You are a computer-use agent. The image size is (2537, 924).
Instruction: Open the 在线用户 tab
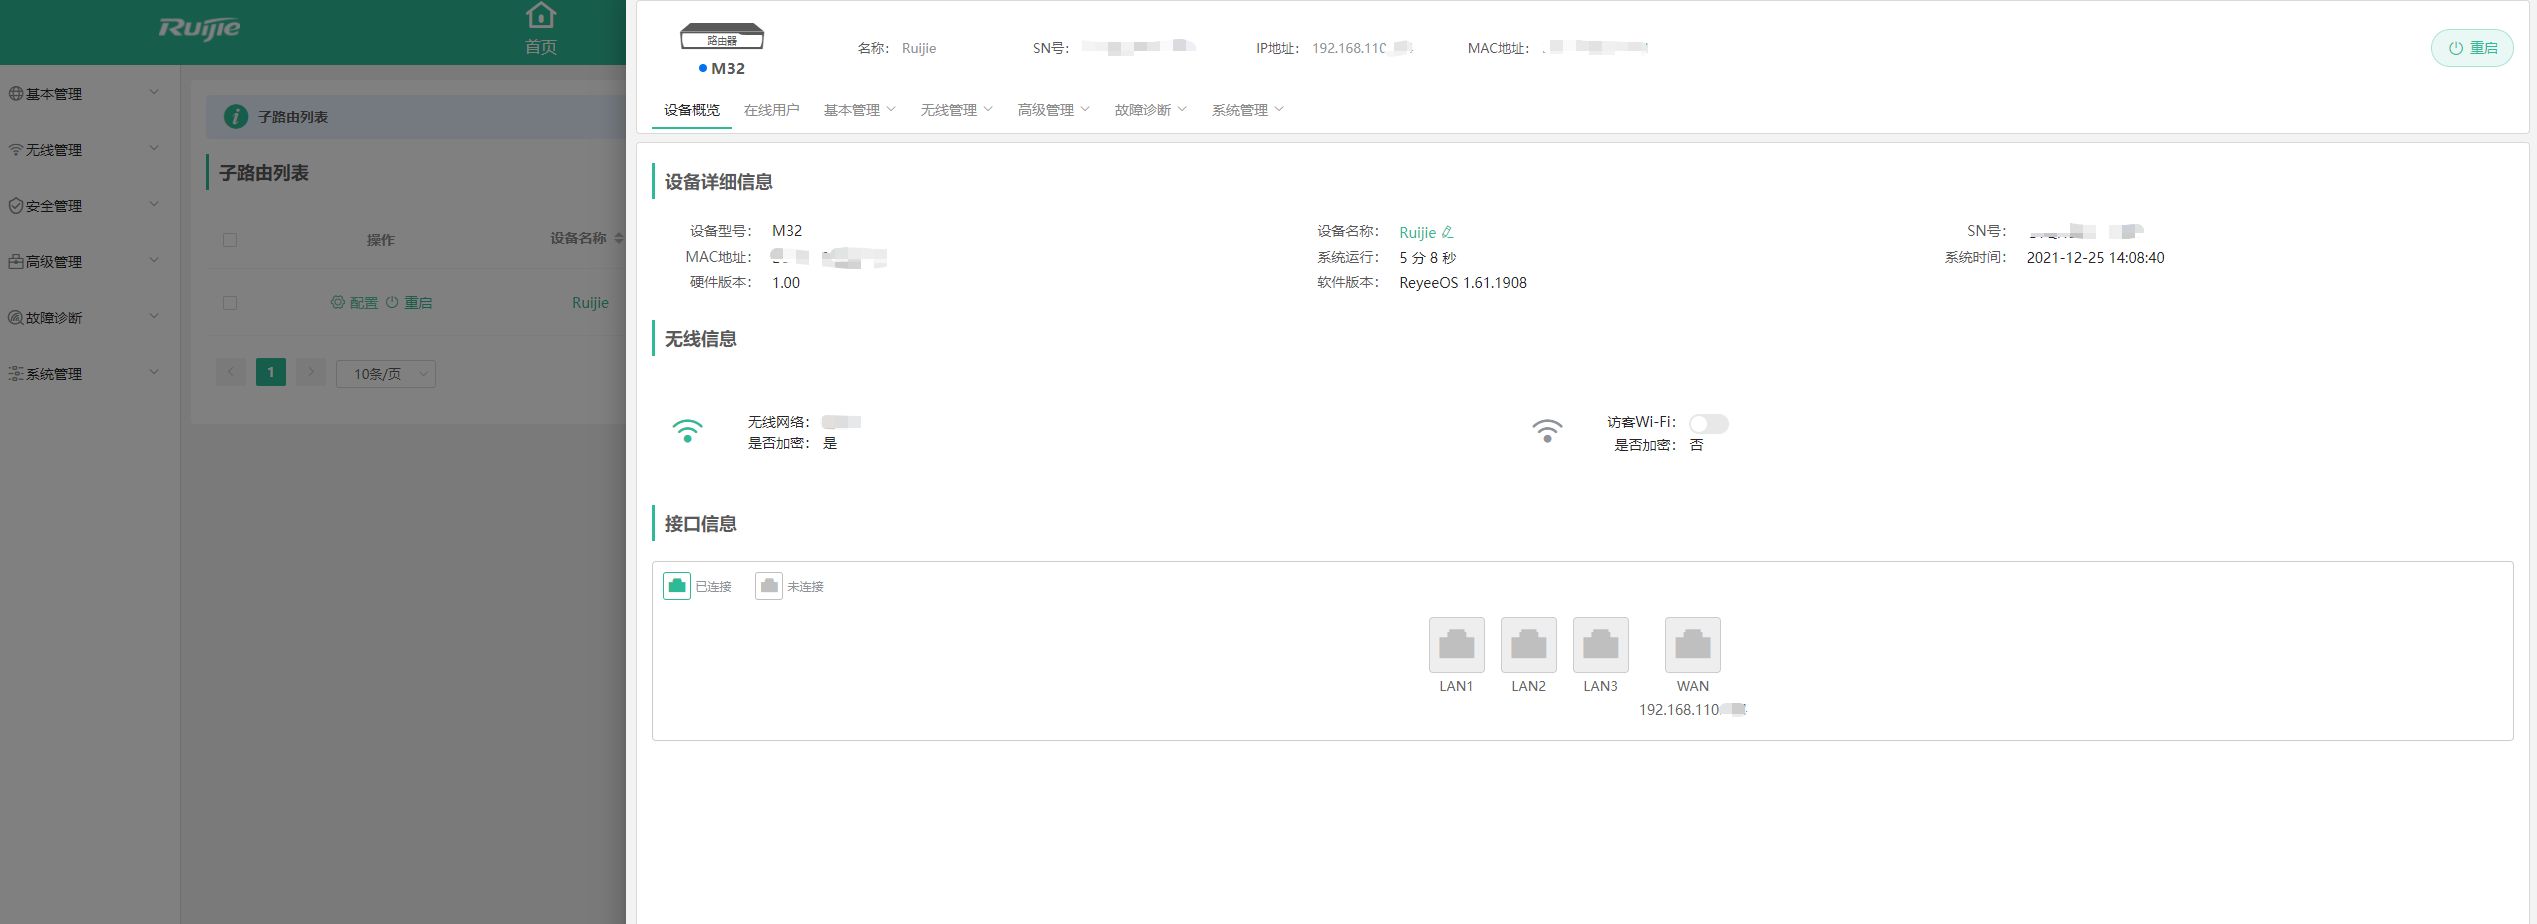point(772,110)
